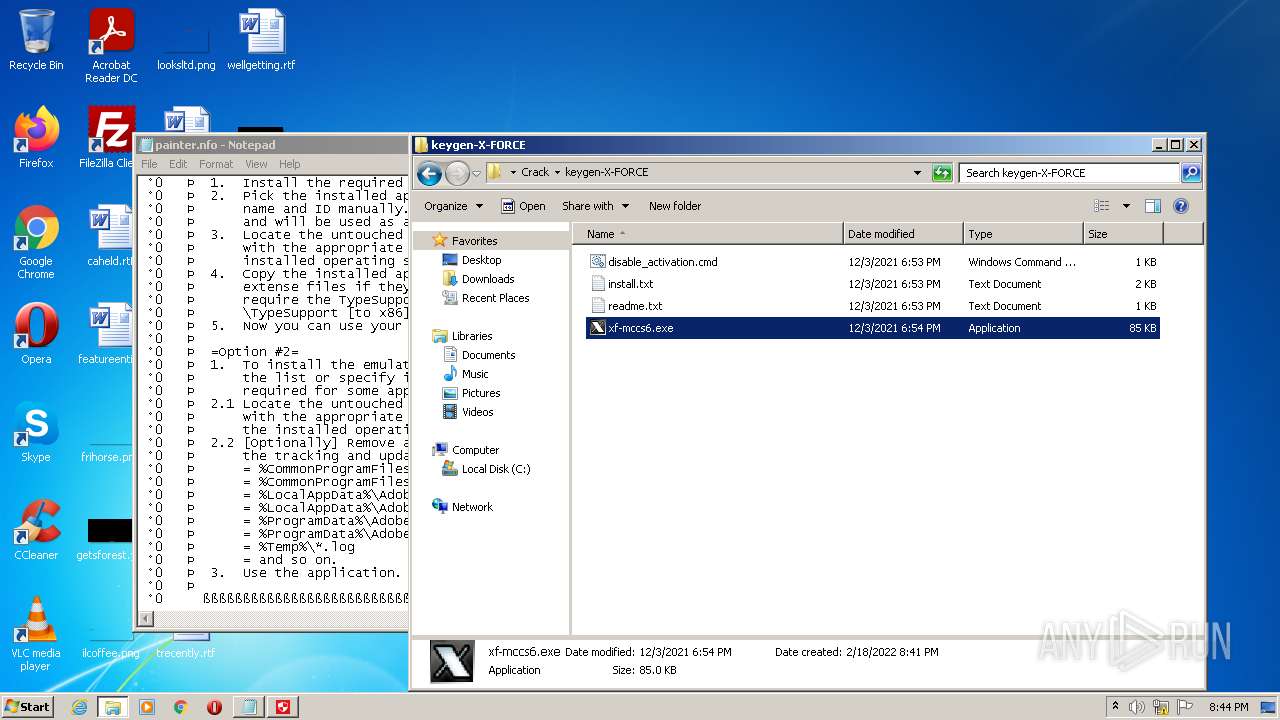Click New folder button
This screenshot has width=1280, height=720.
point(675,206)
